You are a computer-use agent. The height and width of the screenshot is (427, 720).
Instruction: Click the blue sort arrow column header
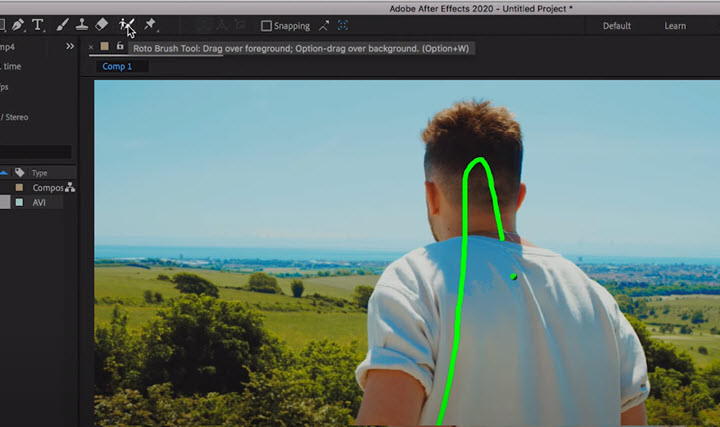tap(4, 173)
